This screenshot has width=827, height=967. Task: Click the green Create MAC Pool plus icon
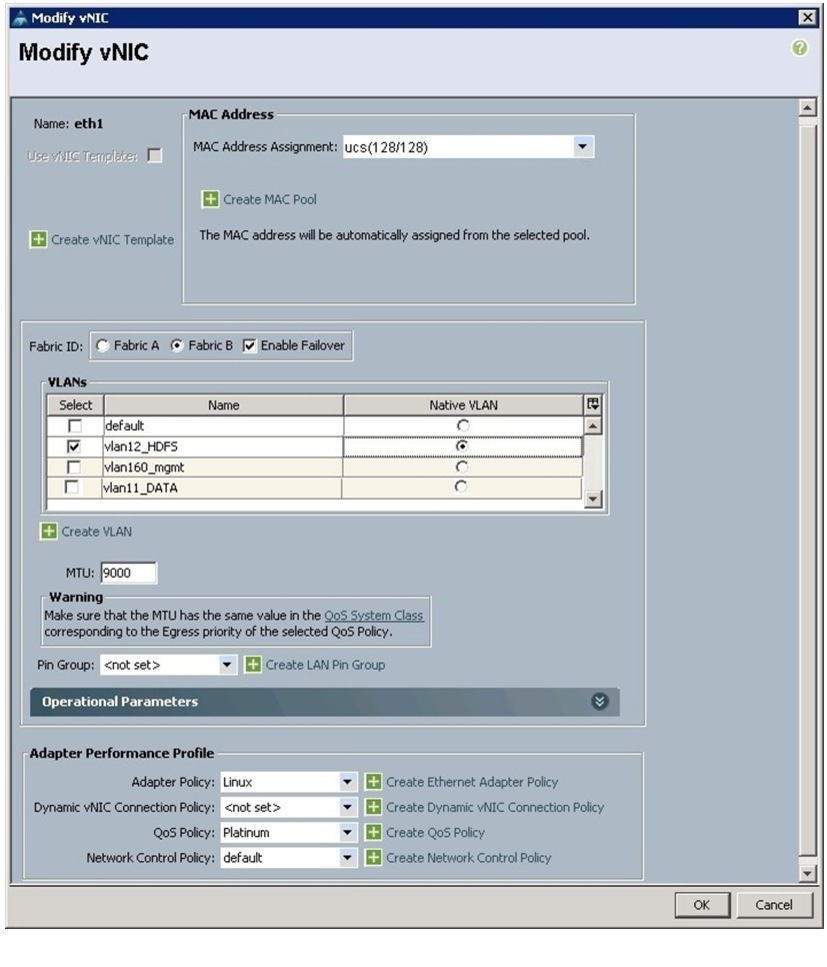pyautogui.click(x=210, y=199)
